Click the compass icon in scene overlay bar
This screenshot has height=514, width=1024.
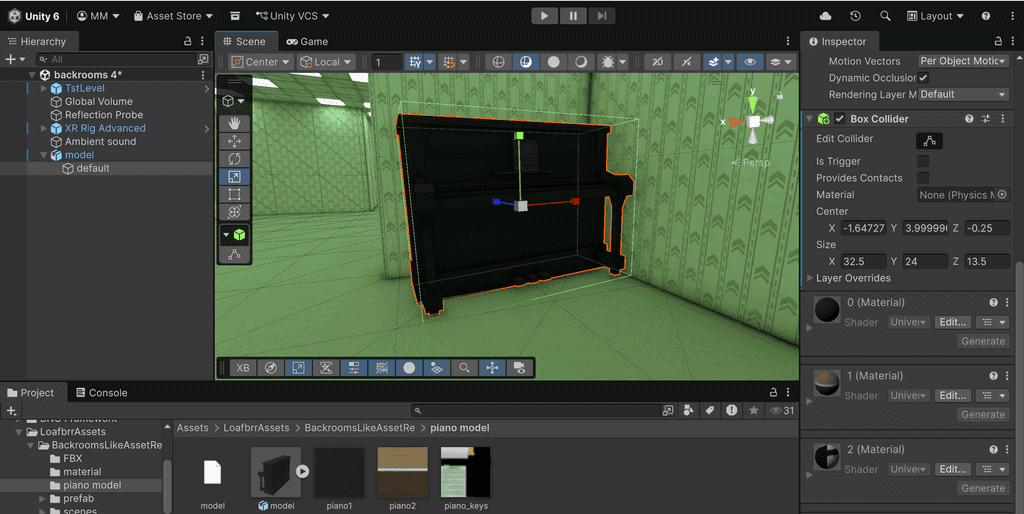pyautogui.click(x=271, y=368)
